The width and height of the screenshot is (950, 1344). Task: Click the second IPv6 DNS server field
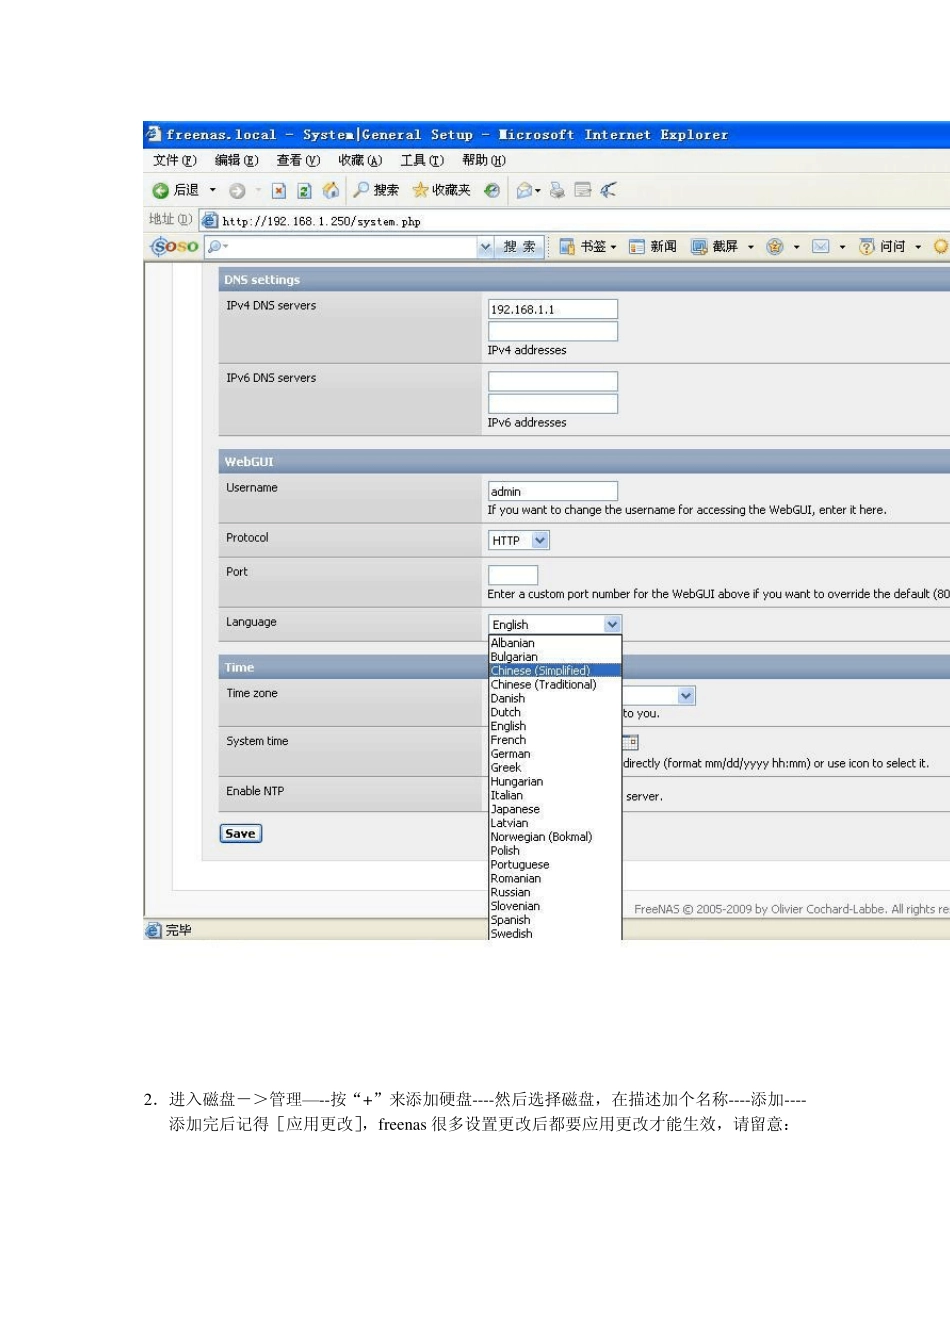553,404
